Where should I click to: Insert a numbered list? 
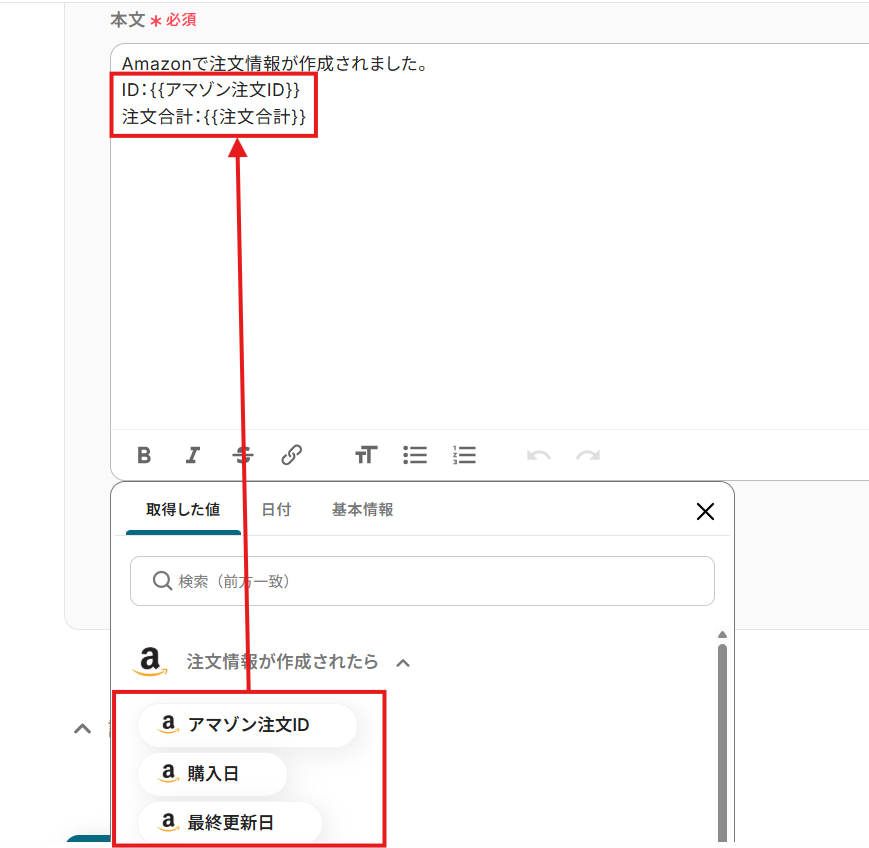click(x=464, y=455)
